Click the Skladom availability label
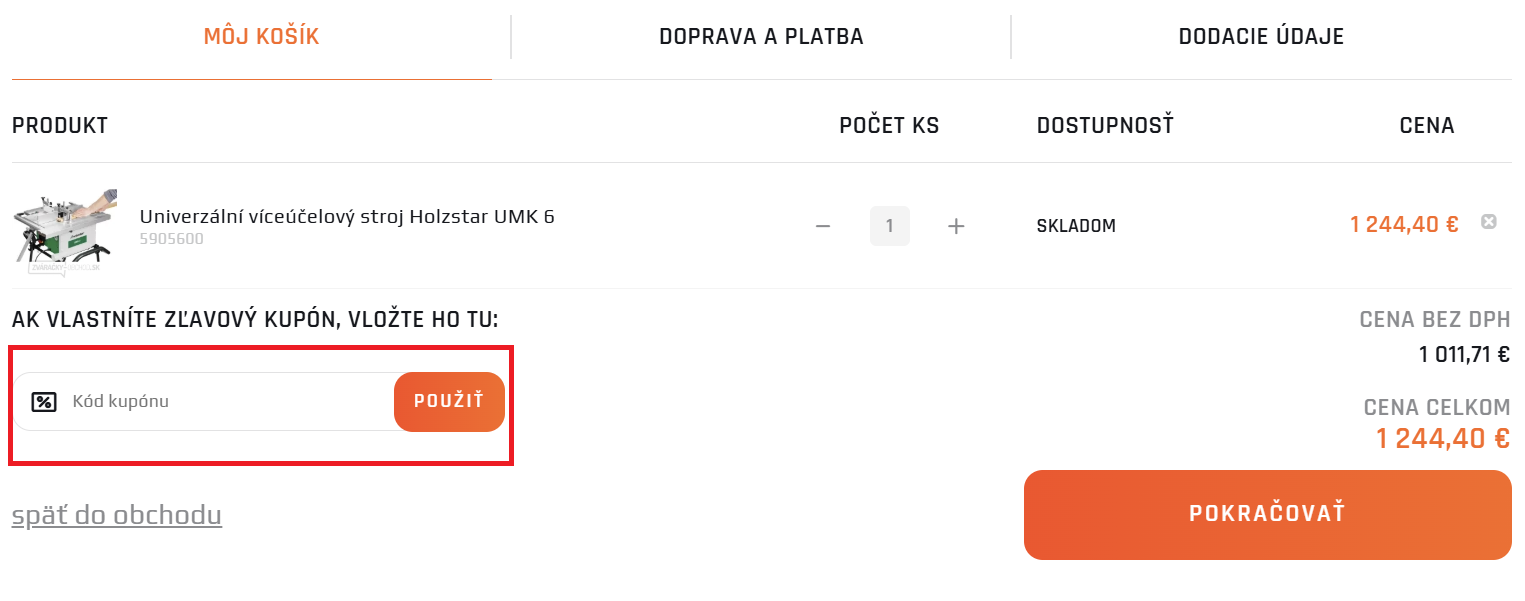The height and width of the screenshot is (601, 1525). [x=1076, y=226]
